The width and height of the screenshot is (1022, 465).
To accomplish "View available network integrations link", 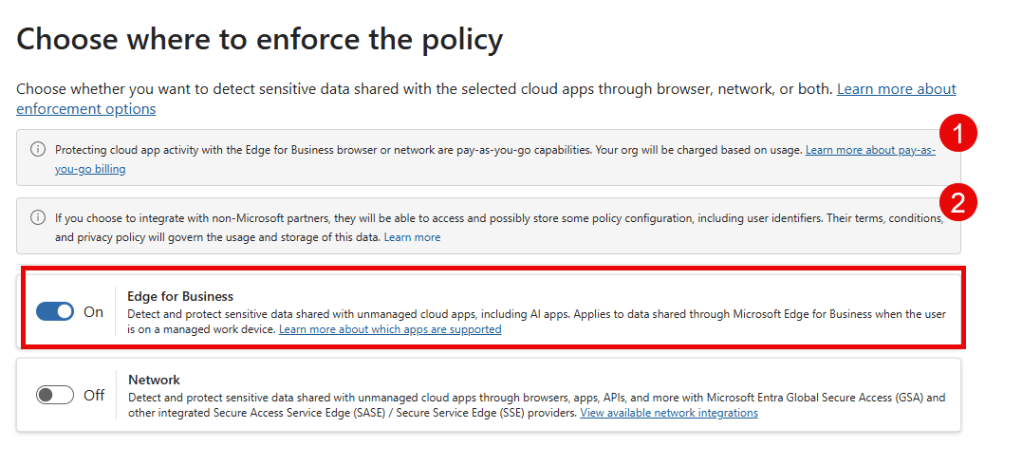I will [668, 413].
